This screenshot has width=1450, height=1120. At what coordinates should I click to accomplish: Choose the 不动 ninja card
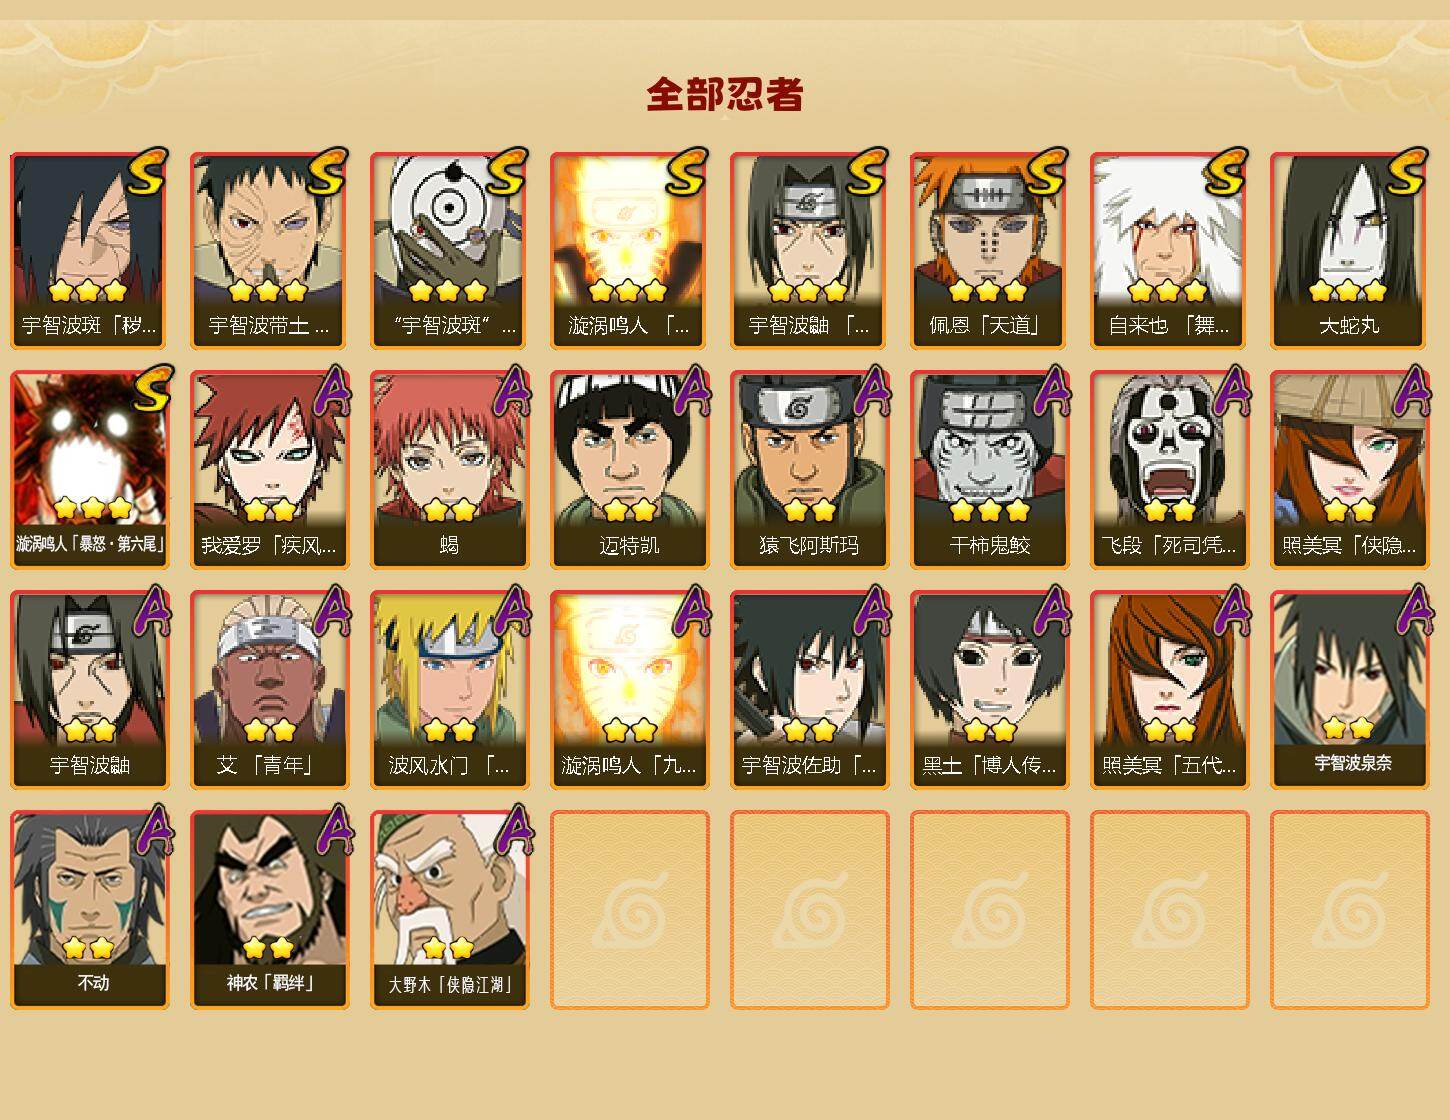89,910
